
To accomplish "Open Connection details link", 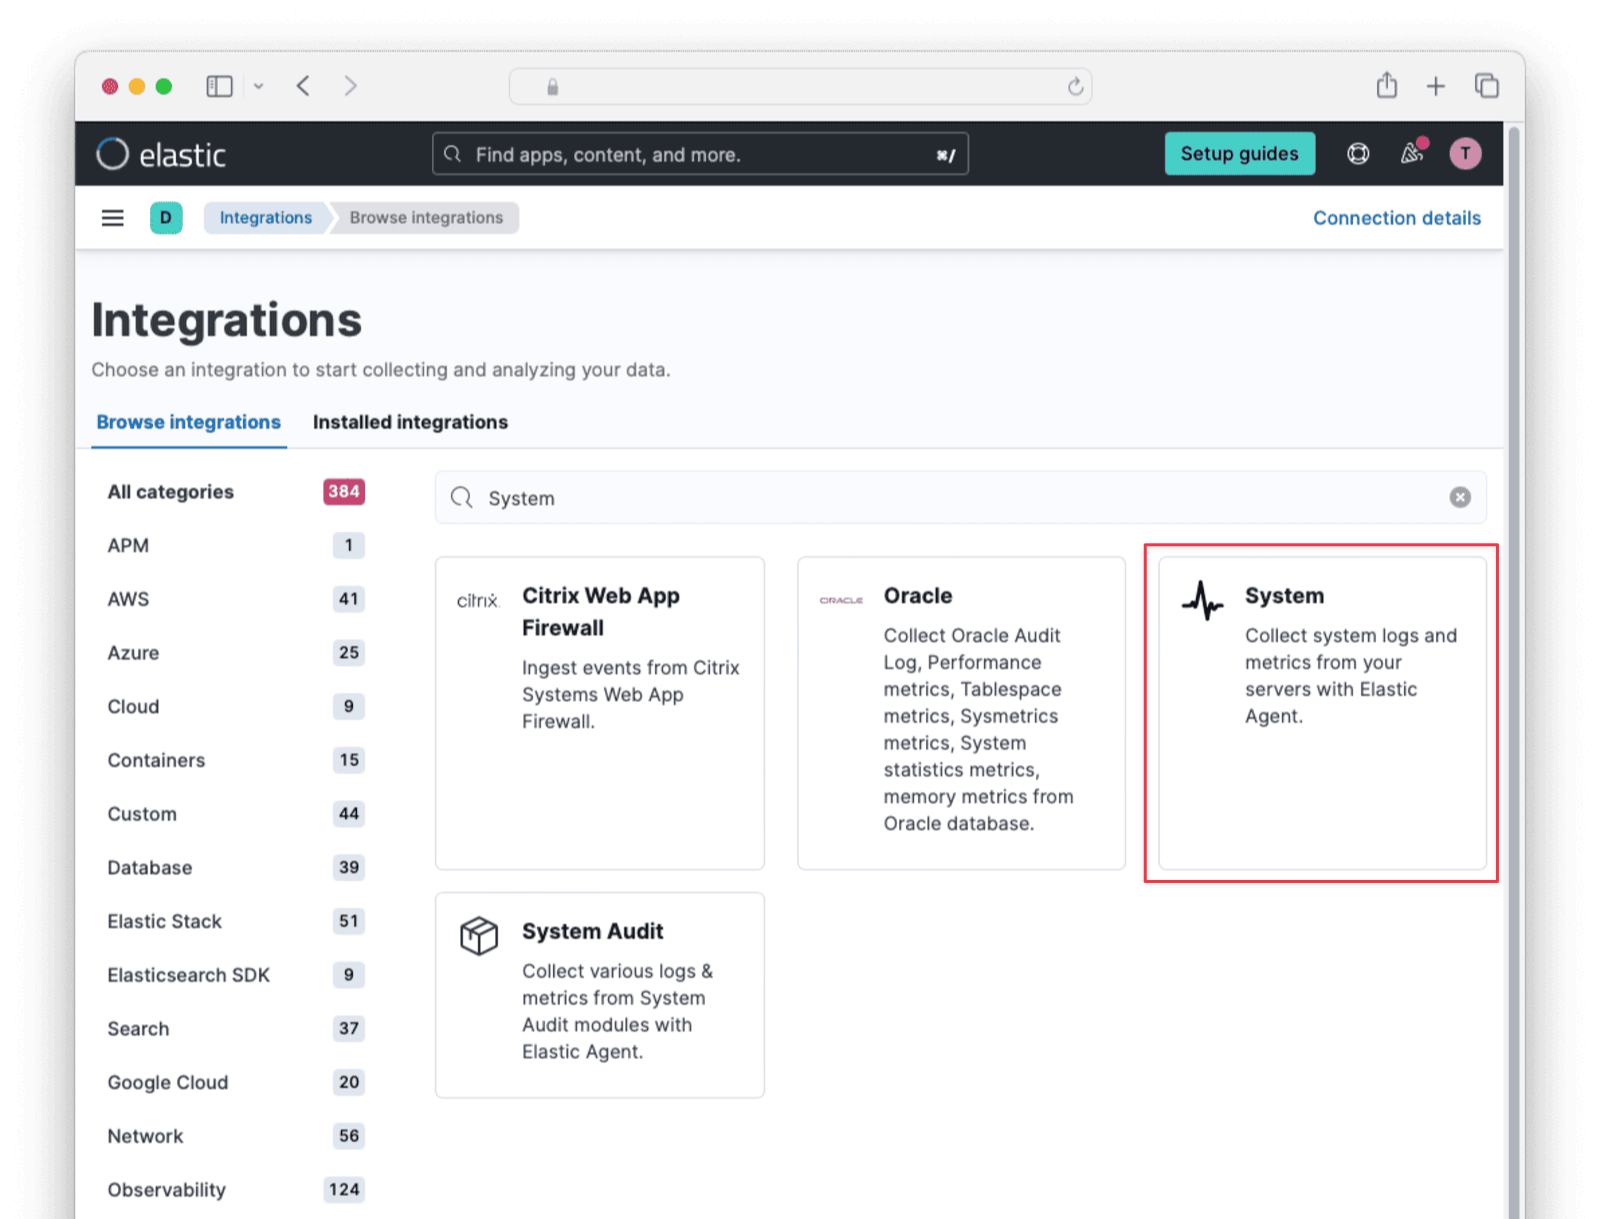I will pos(1396,218).
